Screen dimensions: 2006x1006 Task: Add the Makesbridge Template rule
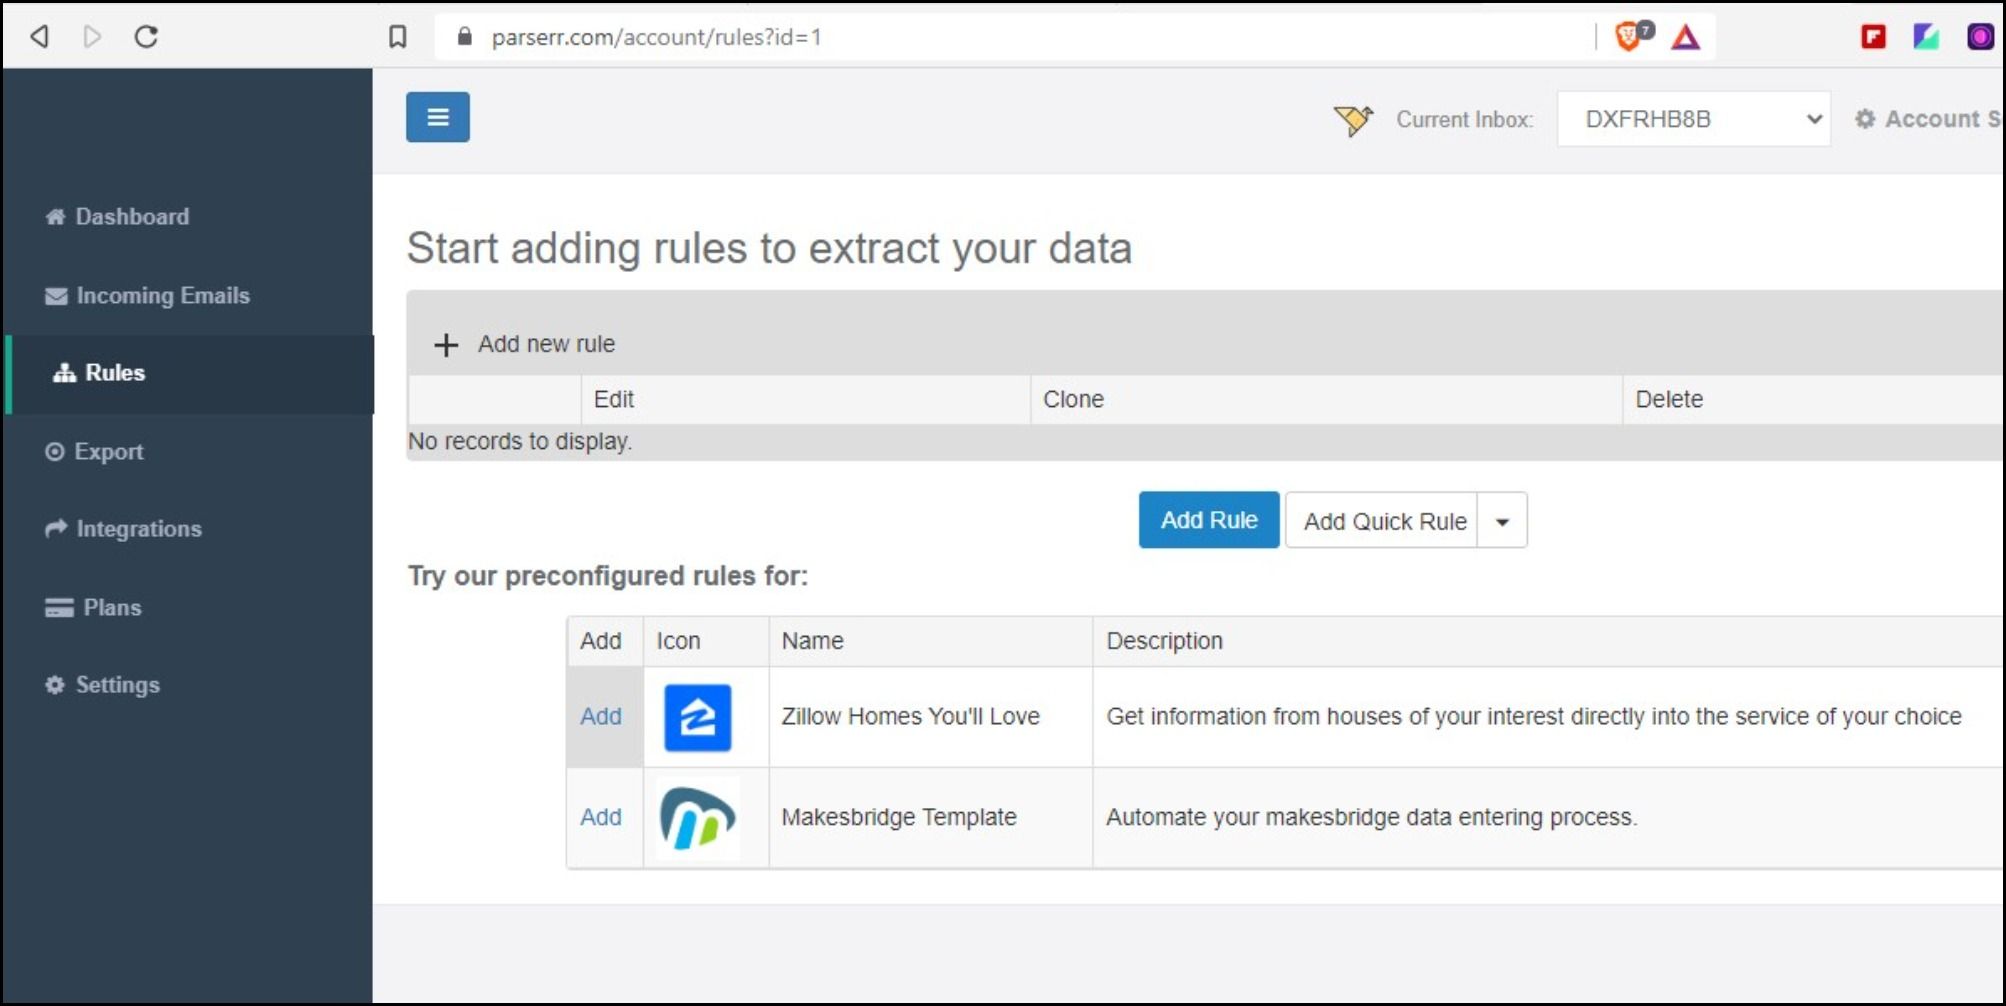coord(600,817)
